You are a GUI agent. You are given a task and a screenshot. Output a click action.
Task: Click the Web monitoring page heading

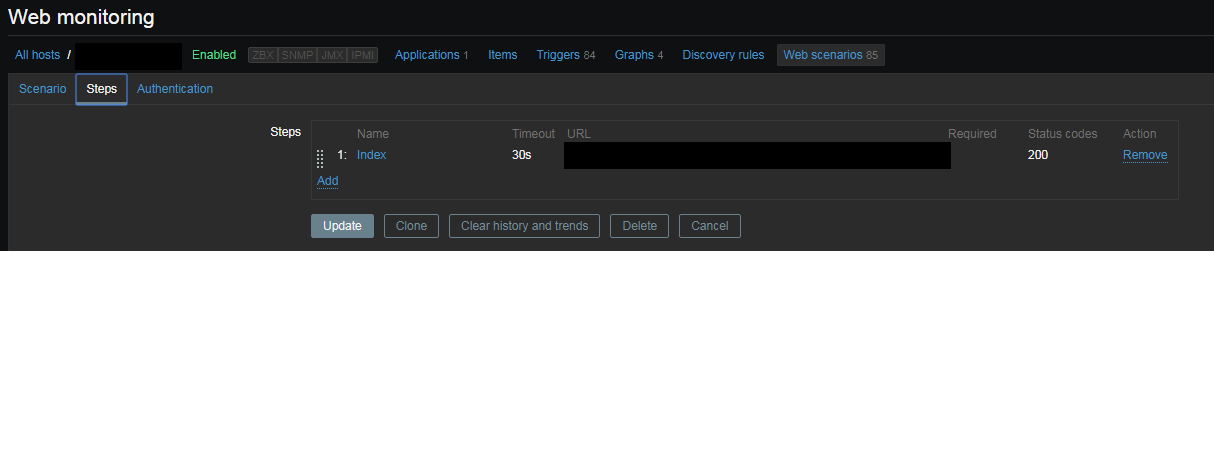click(82, 17)
